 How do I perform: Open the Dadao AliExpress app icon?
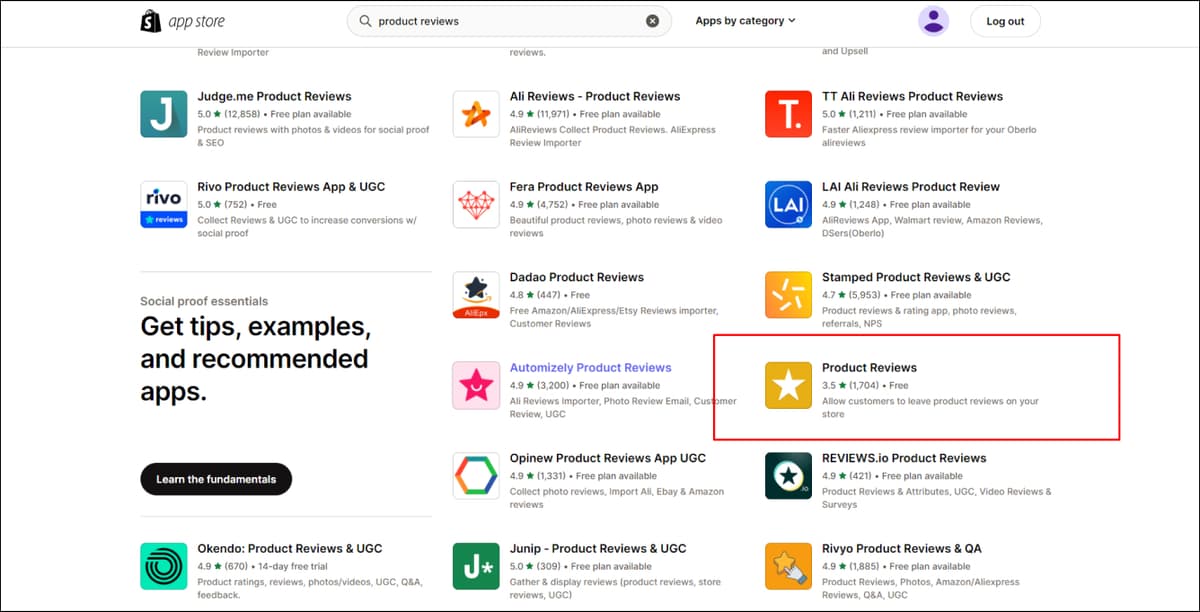click(x=476, y=295)
